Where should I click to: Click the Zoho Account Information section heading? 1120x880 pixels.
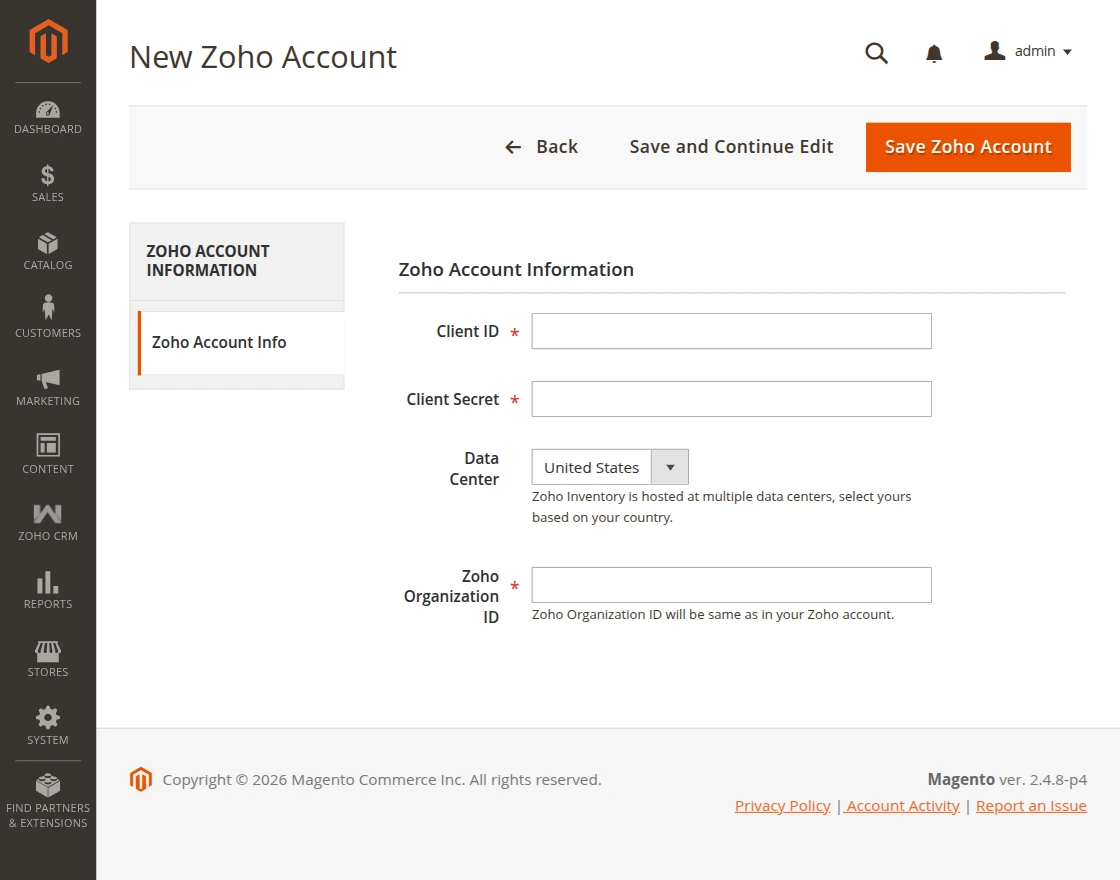pos(516,269)
